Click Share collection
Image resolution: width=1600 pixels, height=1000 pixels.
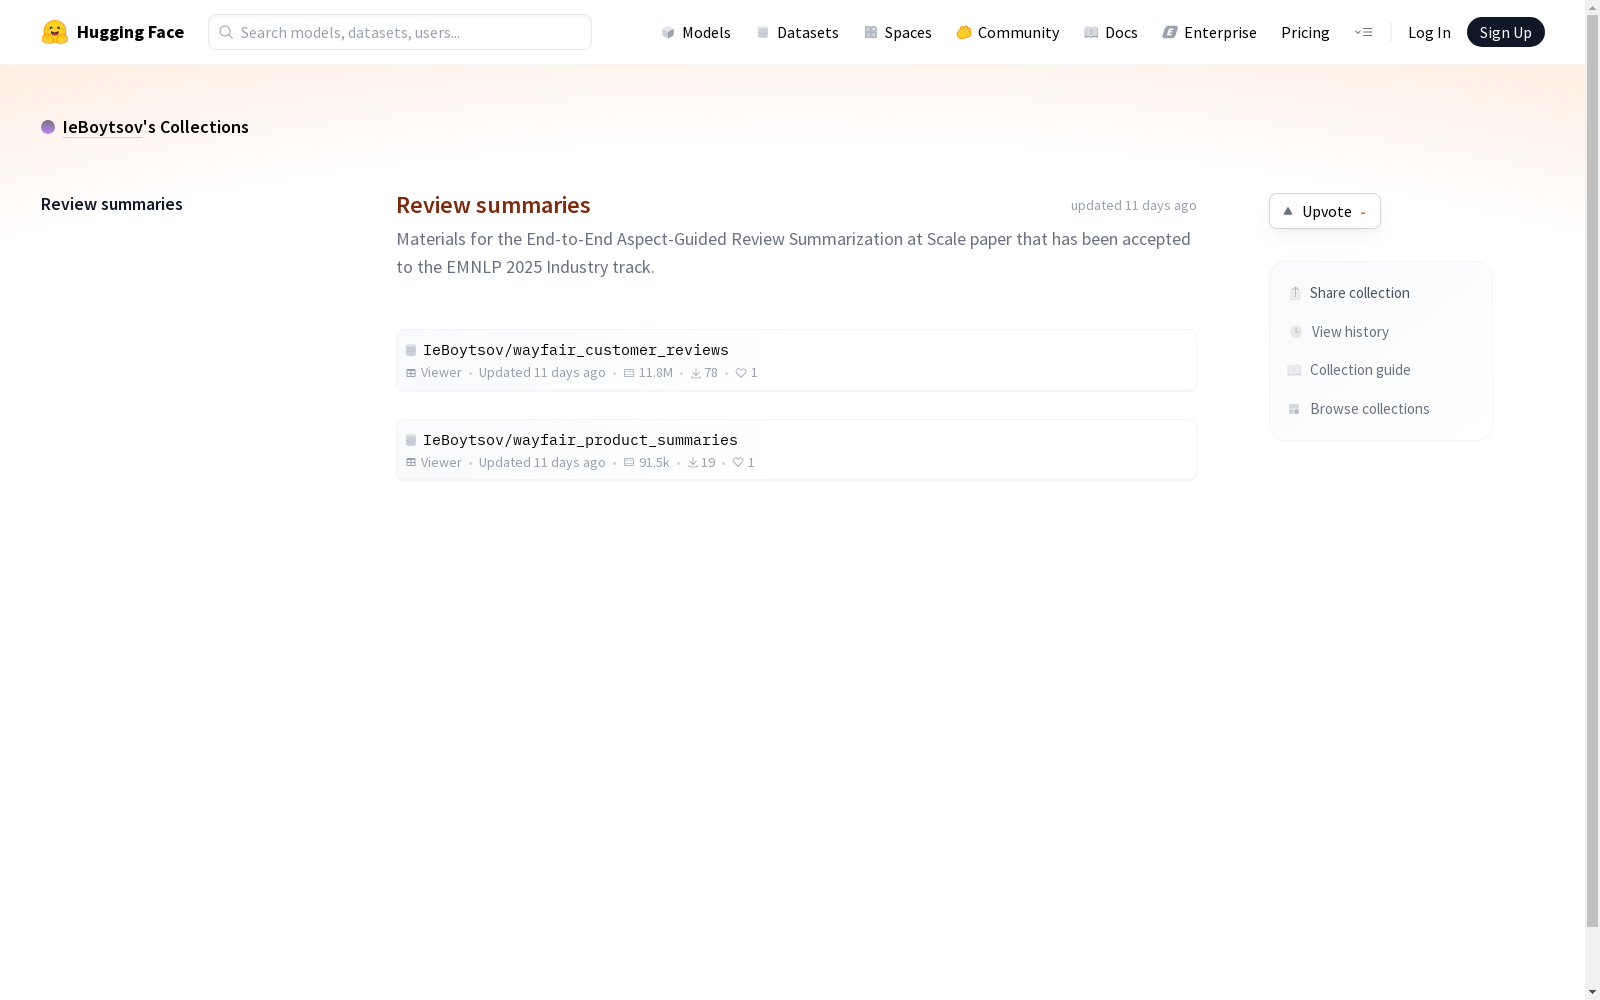tap(1350, 293)
